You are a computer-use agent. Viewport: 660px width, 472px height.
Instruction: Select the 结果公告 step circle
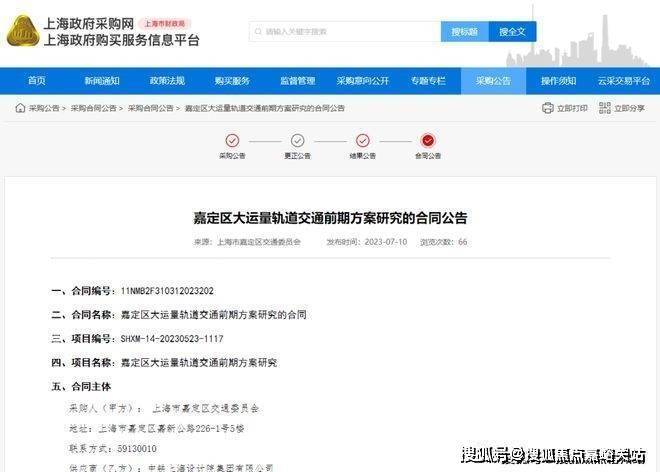pyautogui.click(x=362, y=141)
